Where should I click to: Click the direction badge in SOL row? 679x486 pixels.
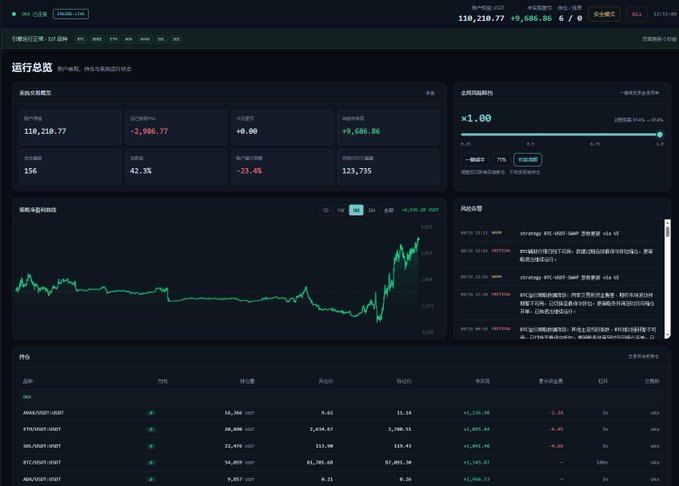coord(151,446)
